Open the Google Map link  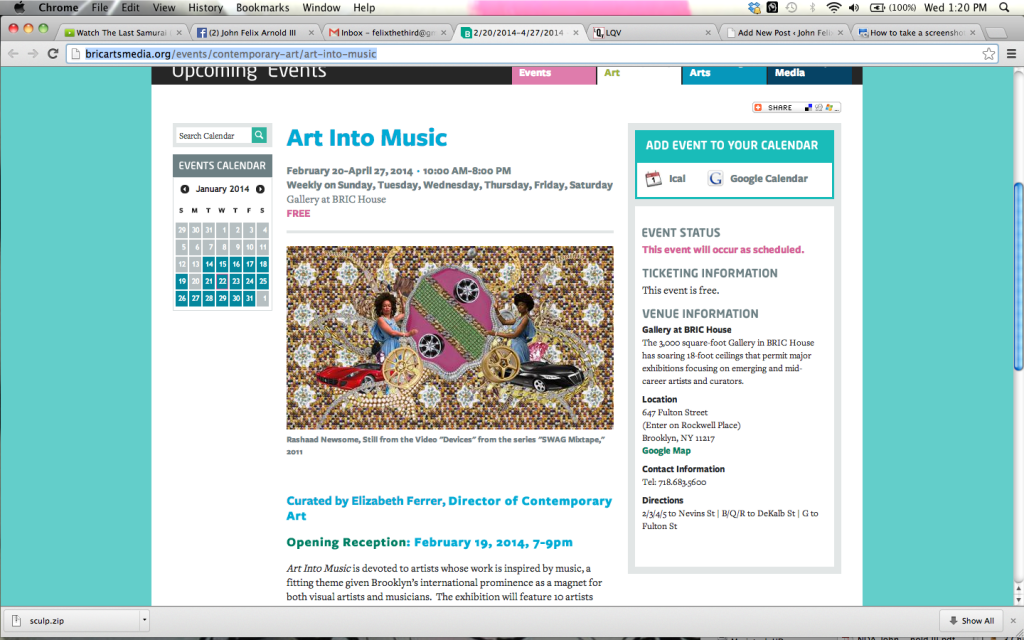click(x=666, y=451)
